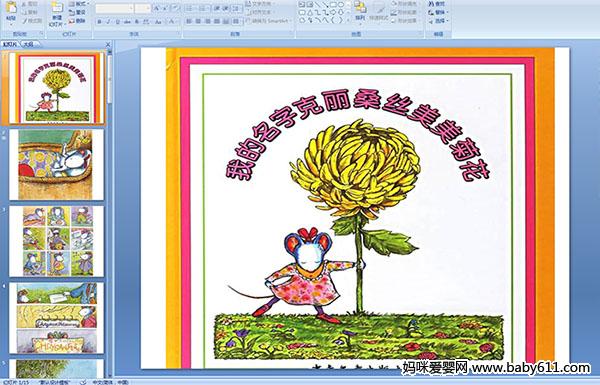Open the font size dropdown

tap(148, 8)
